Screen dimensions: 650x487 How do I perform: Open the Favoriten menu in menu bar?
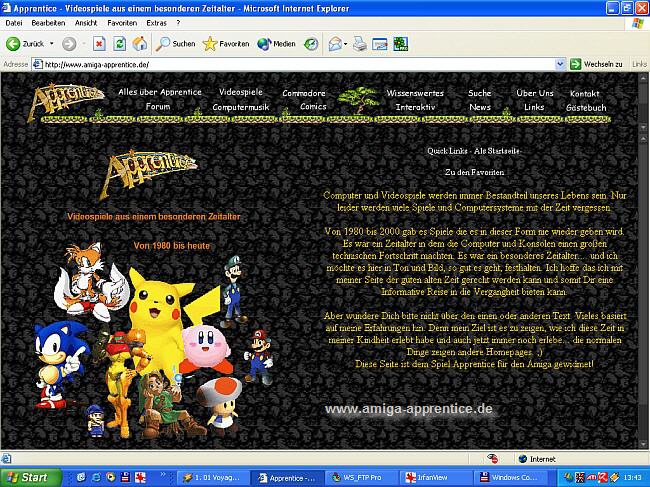(x=122, y=23)
